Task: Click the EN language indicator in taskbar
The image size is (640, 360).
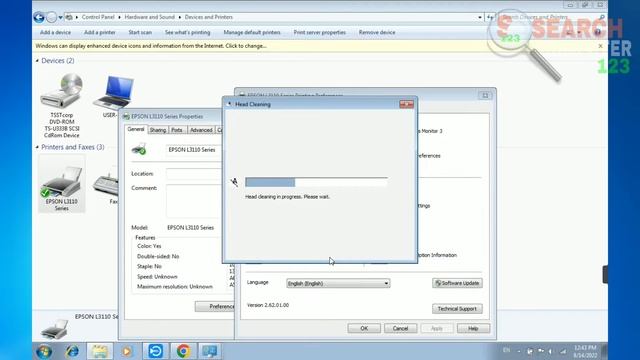Action: [x=507, y=350]
